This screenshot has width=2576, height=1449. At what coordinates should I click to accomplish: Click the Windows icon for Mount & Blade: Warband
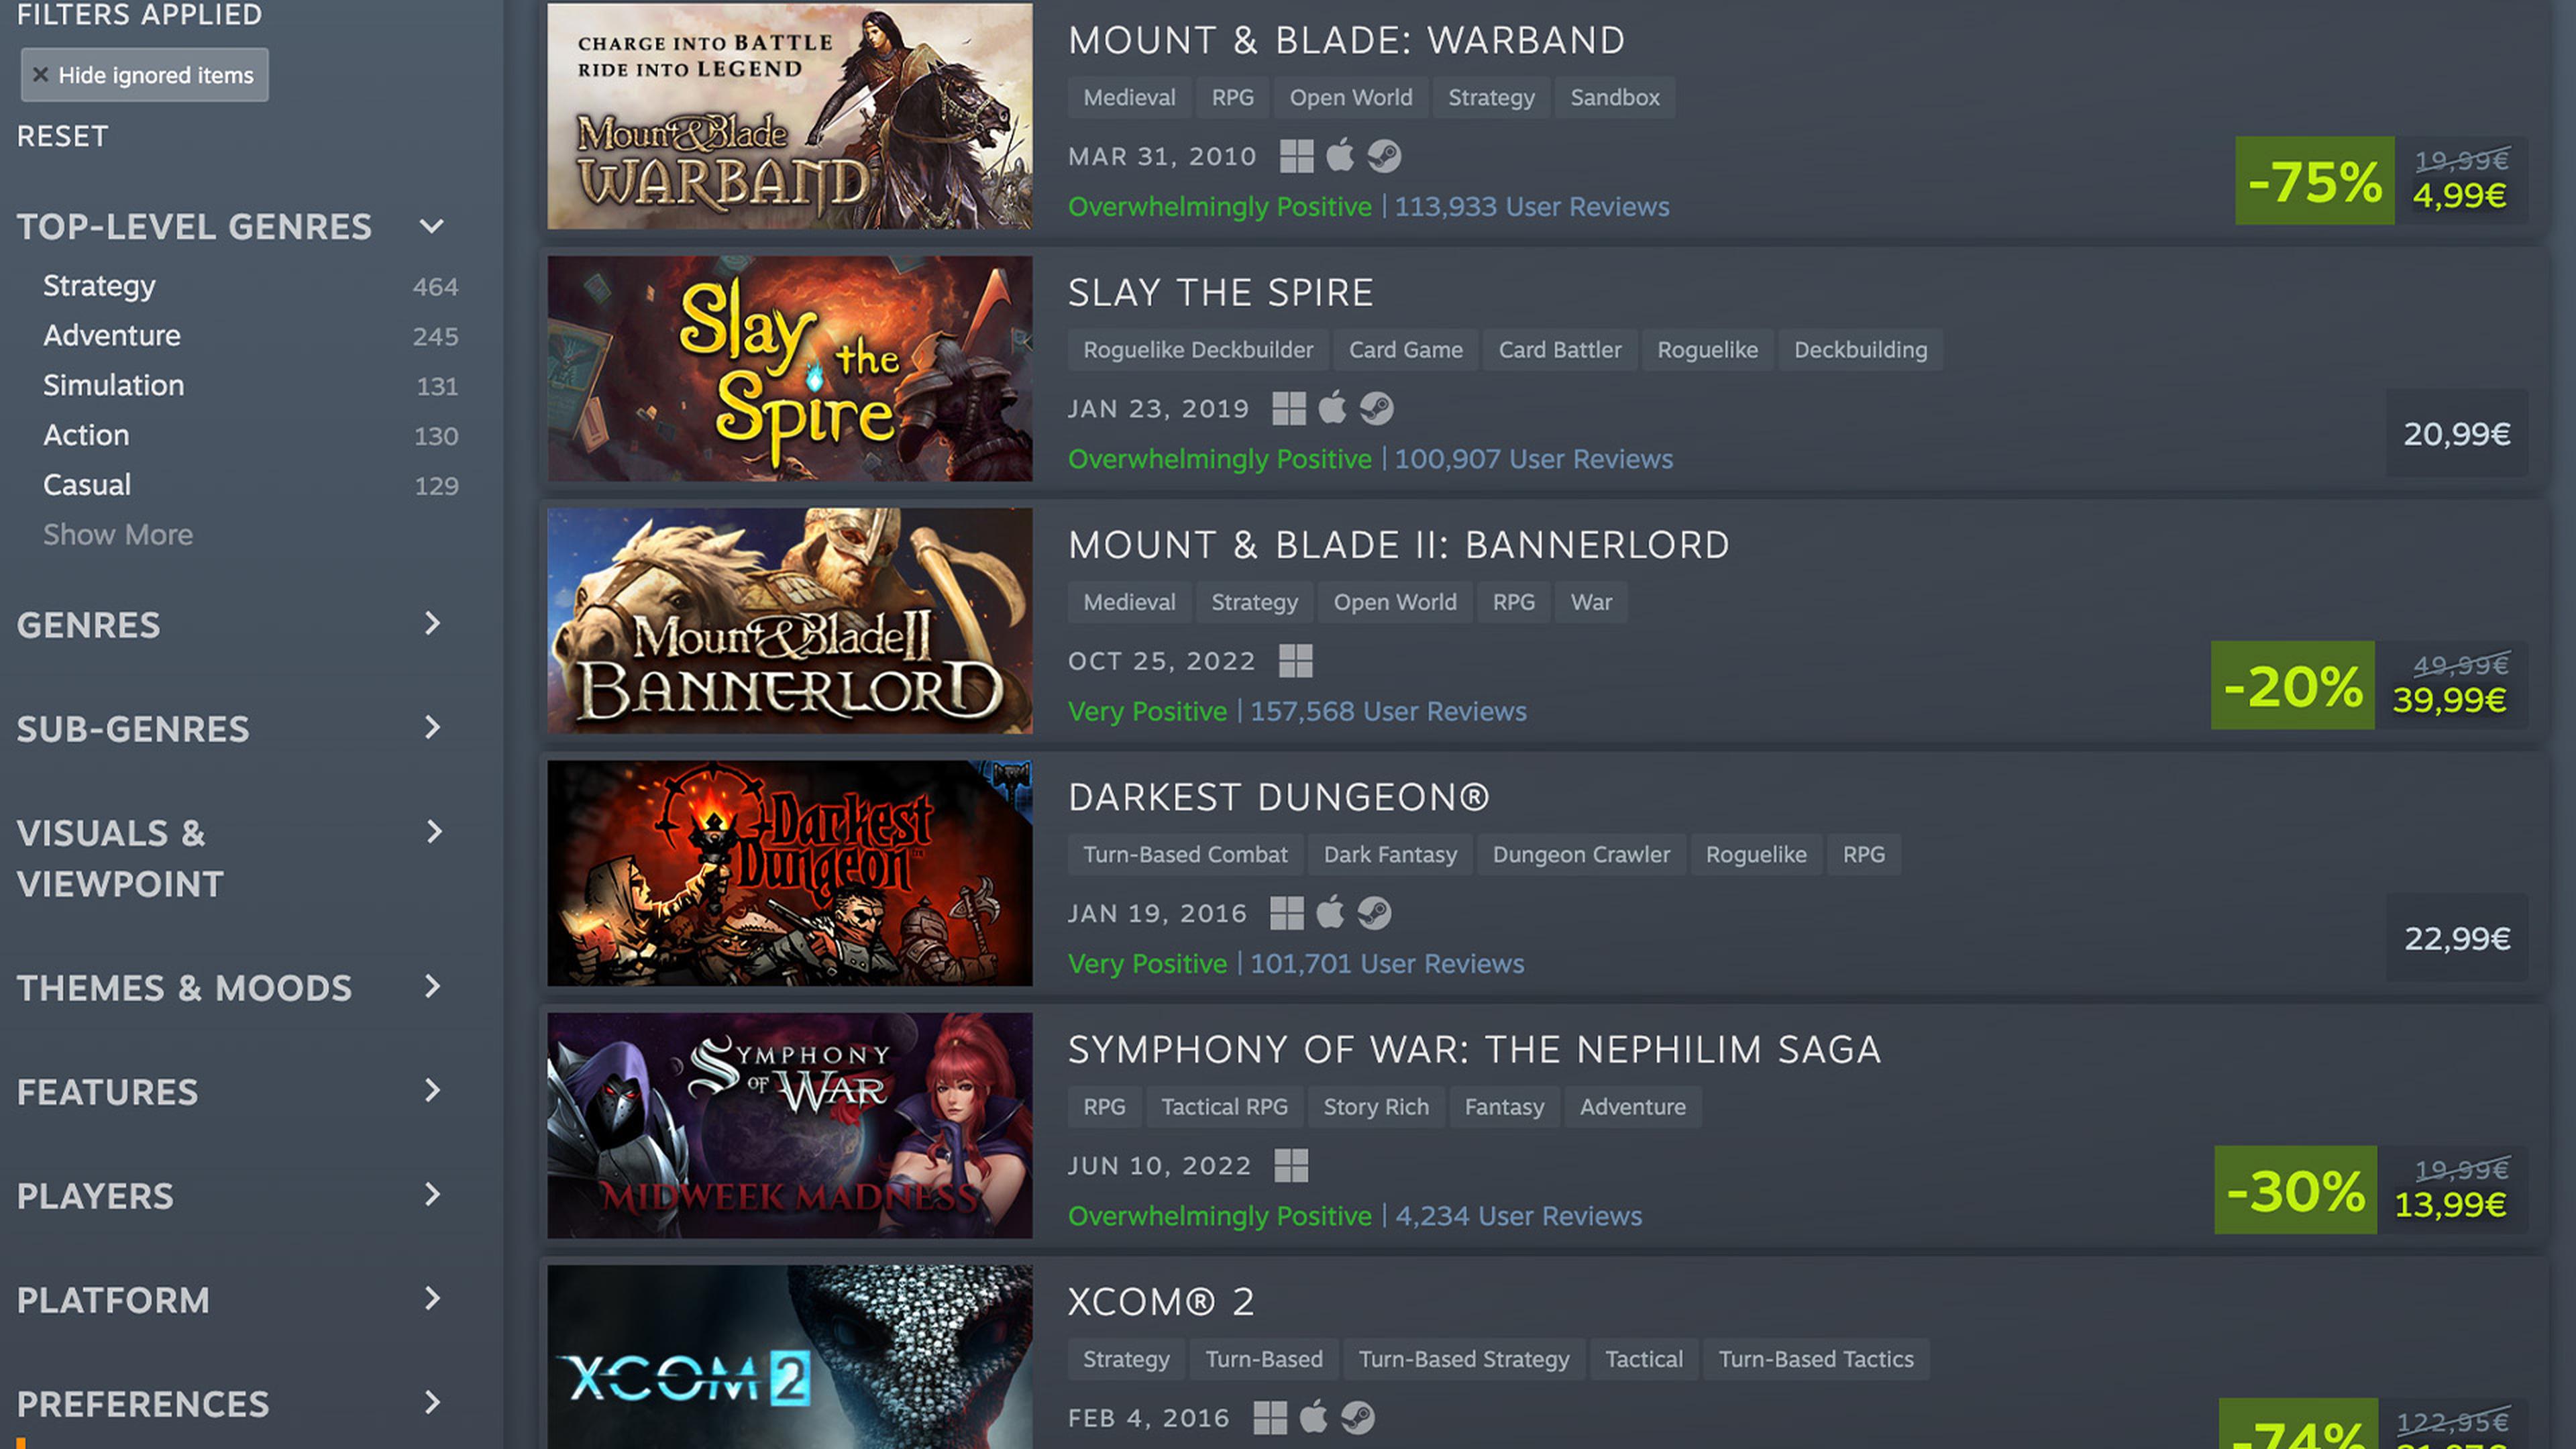[x=1296, y=156]
